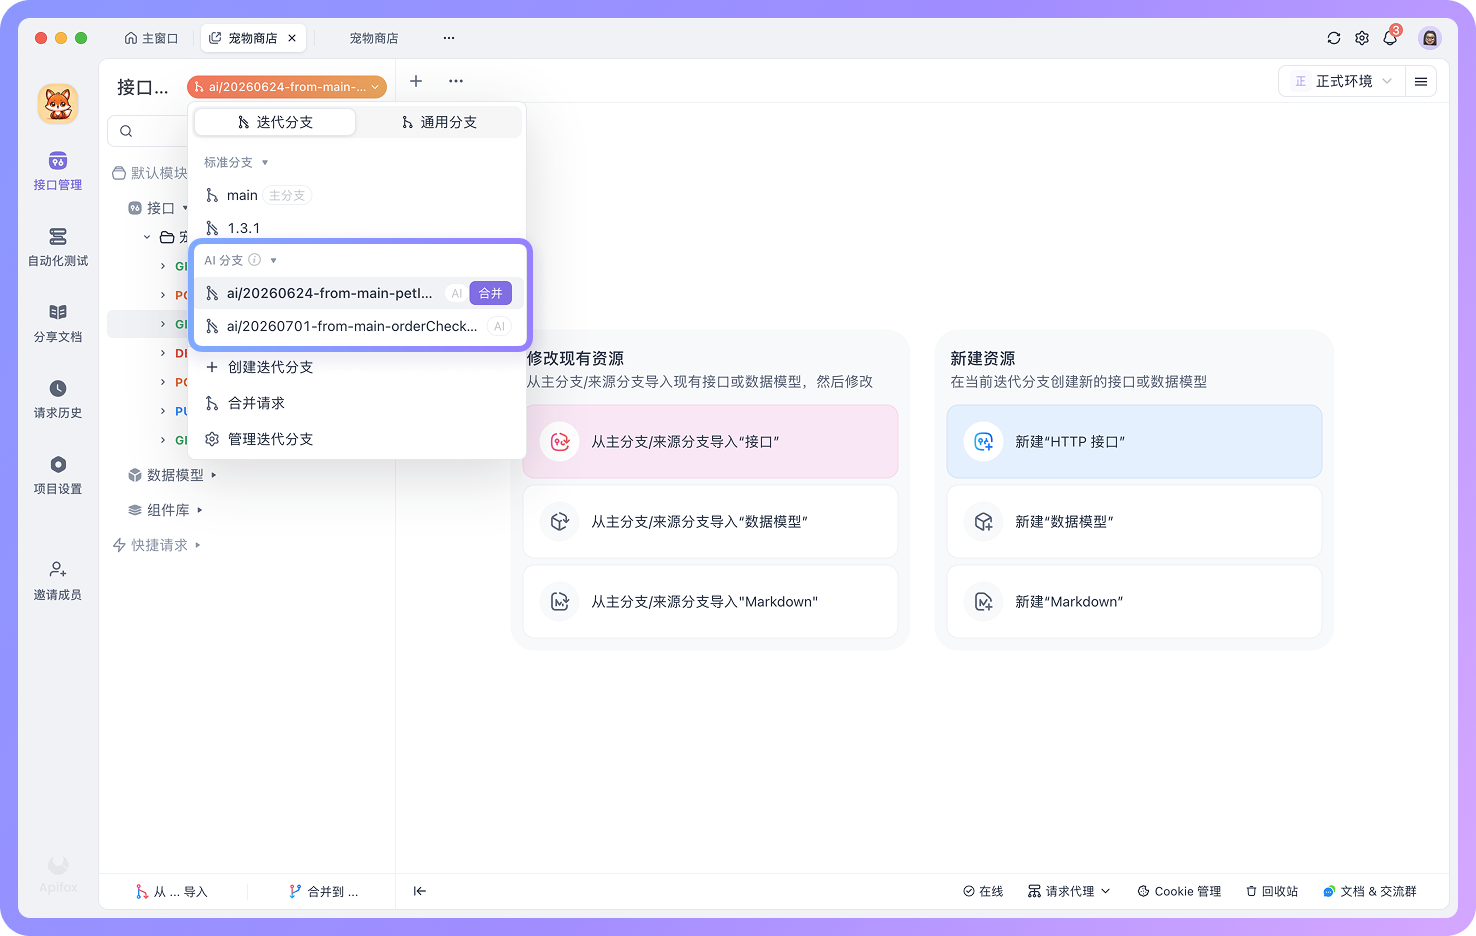Click 合并到 ... at the bottom
Image resolution: width=1476 pixels, height=936 pixels.
click(323, 891)
